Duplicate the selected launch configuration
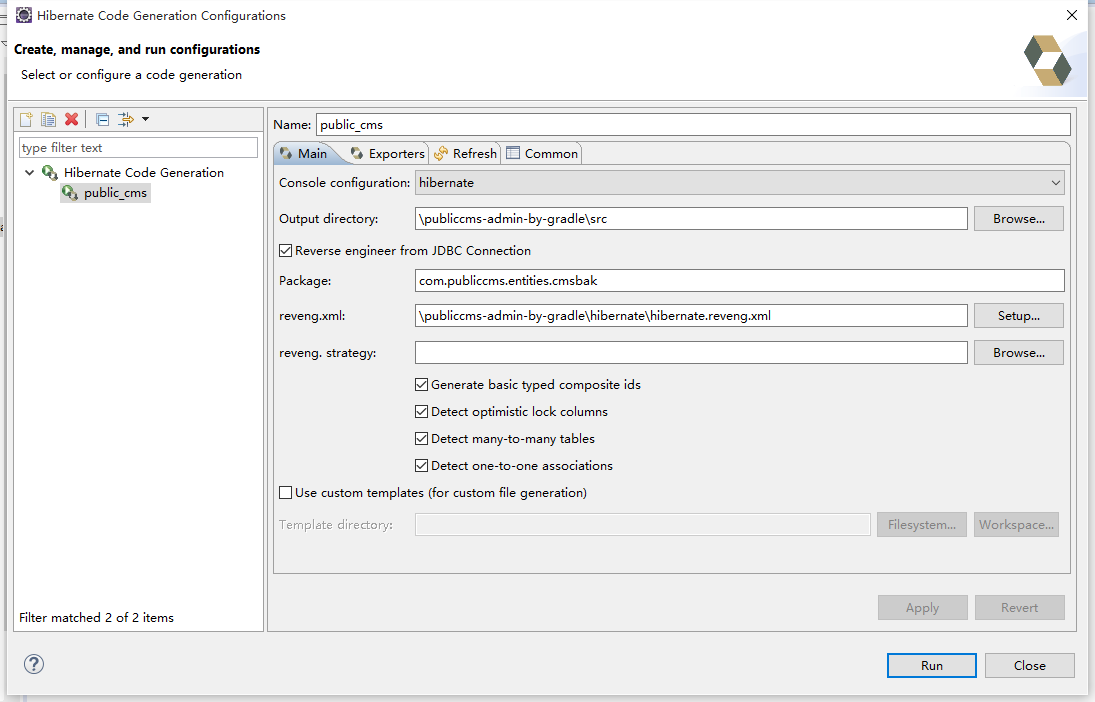 [x=48, y=120]
